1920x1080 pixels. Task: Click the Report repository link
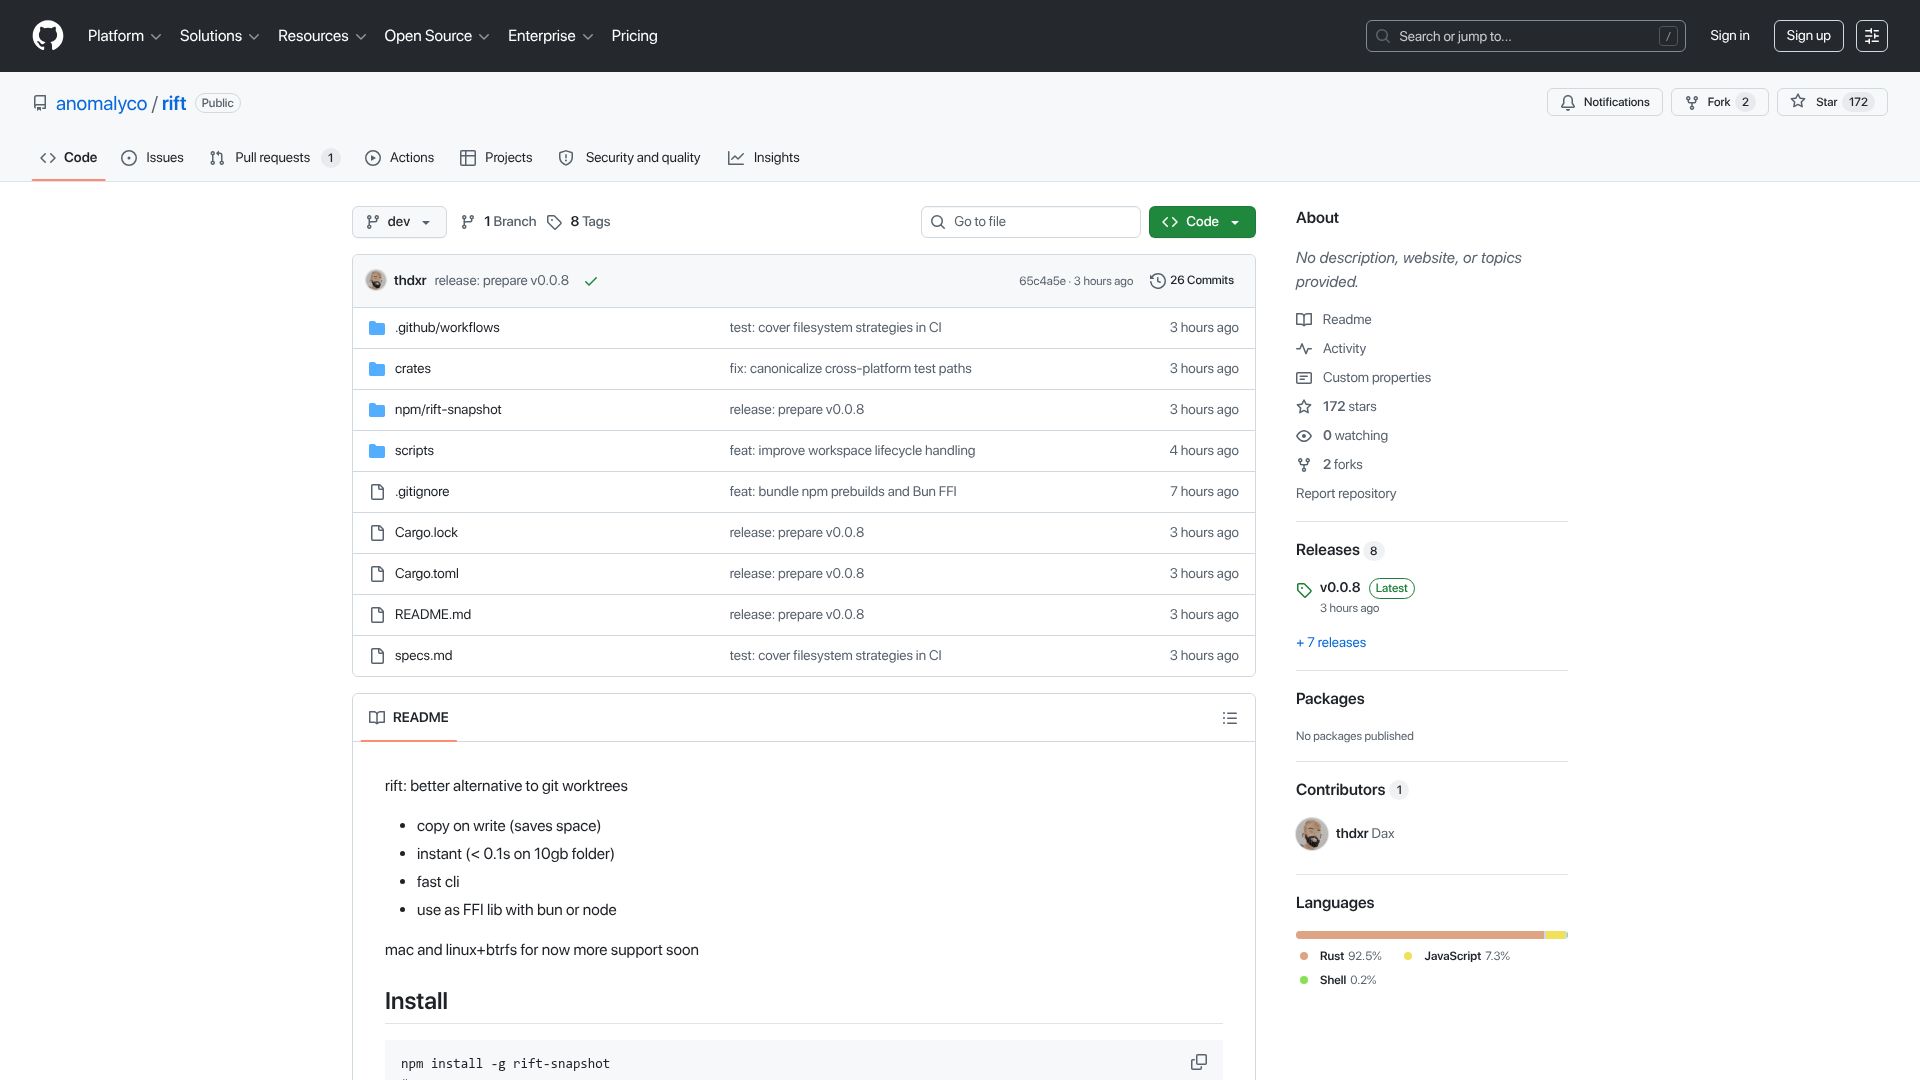1345,494
